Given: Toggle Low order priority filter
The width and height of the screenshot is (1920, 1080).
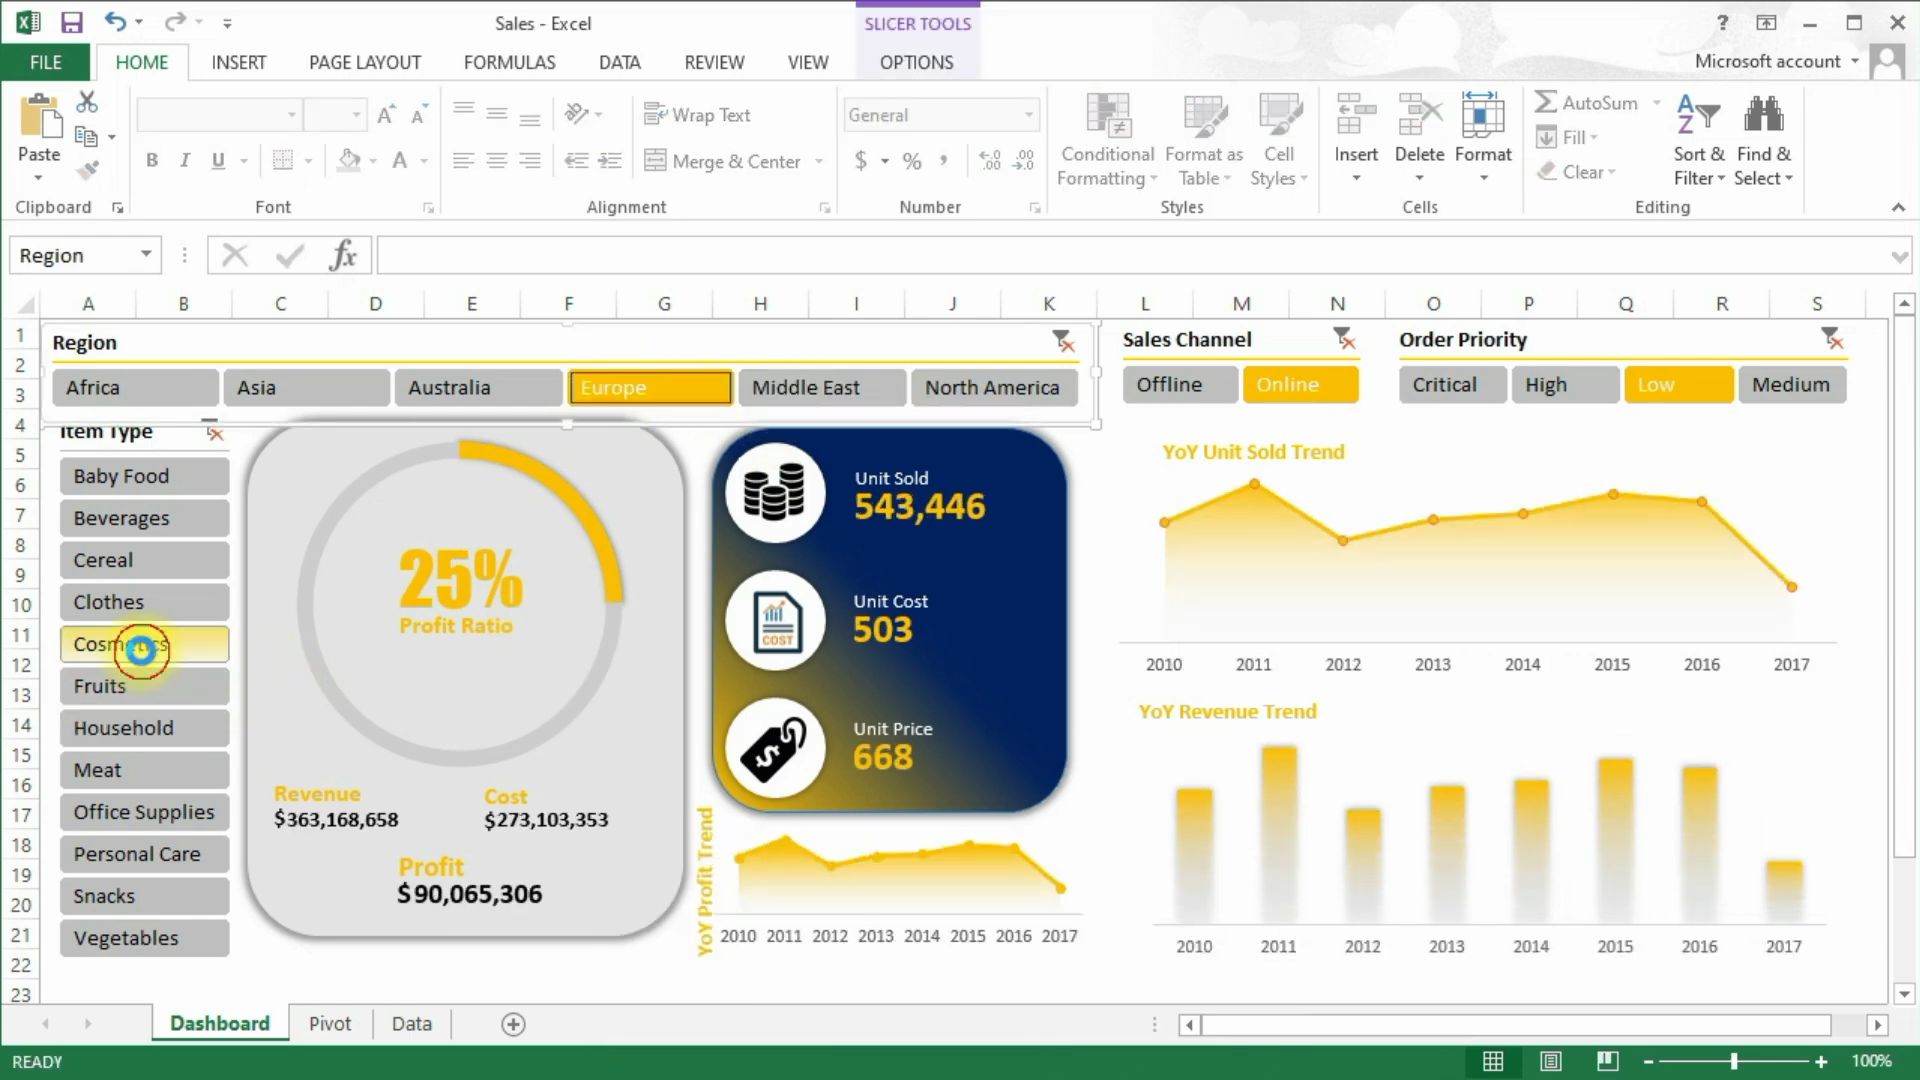Looking at the screenshot, I should coord(1677,384).
